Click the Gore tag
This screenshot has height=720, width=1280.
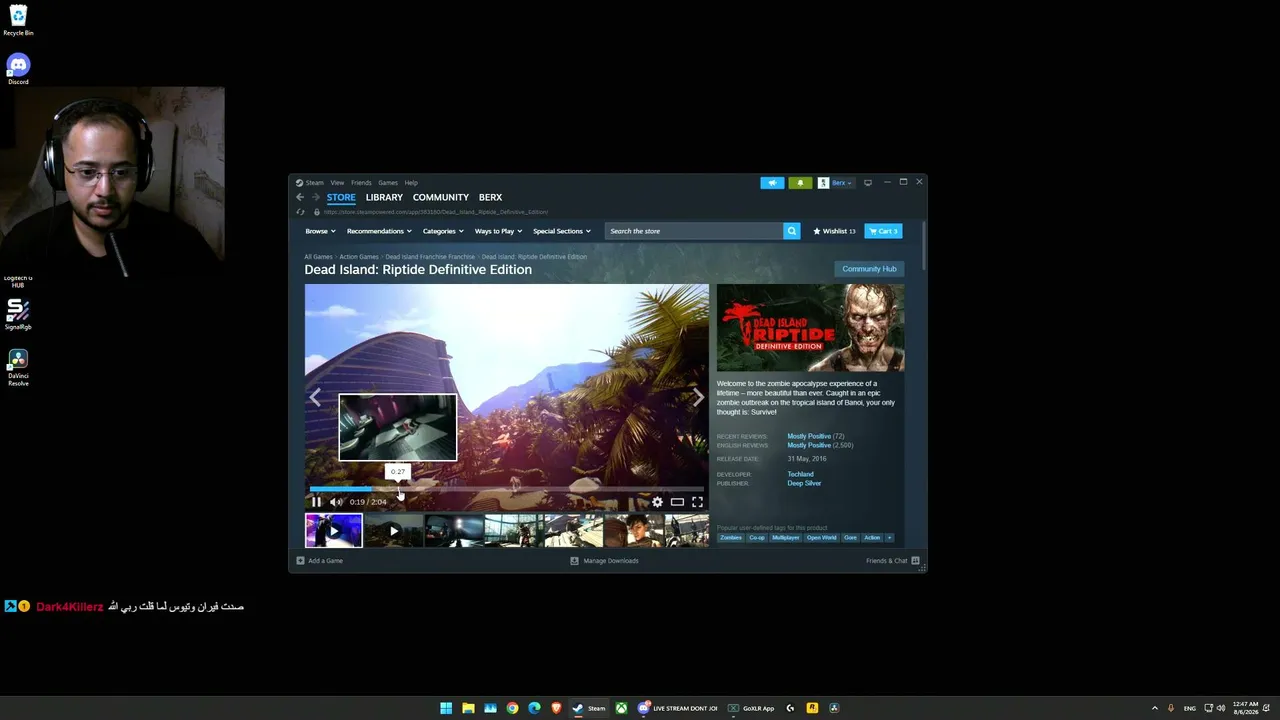coord(850,538)
